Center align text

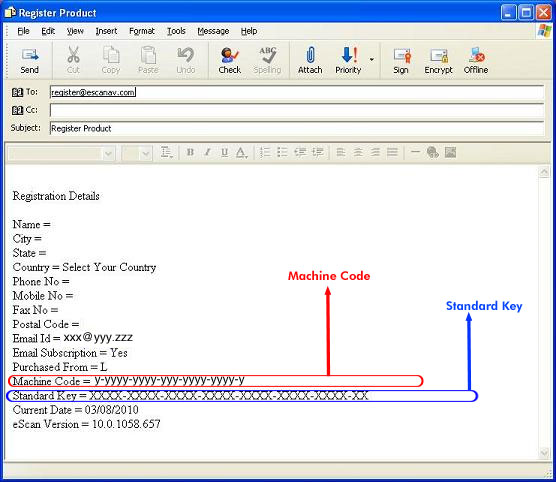(x=358, y=153)
